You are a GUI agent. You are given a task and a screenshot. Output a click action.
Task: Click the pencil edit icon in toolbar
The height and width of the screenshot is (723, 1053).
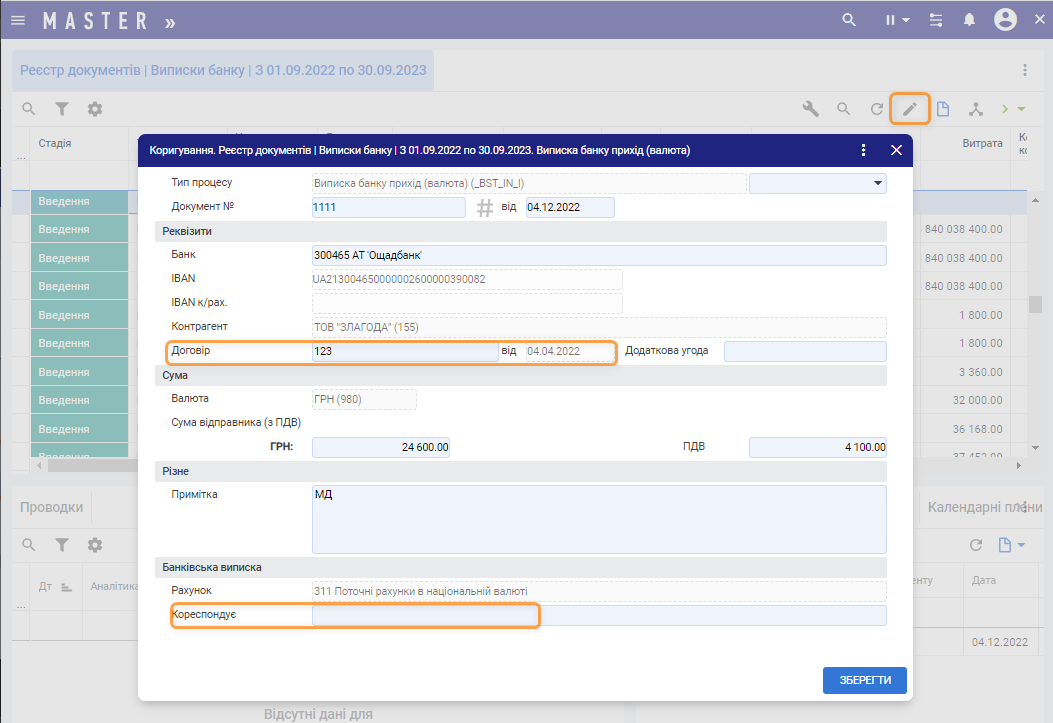(x=909, y=109)
